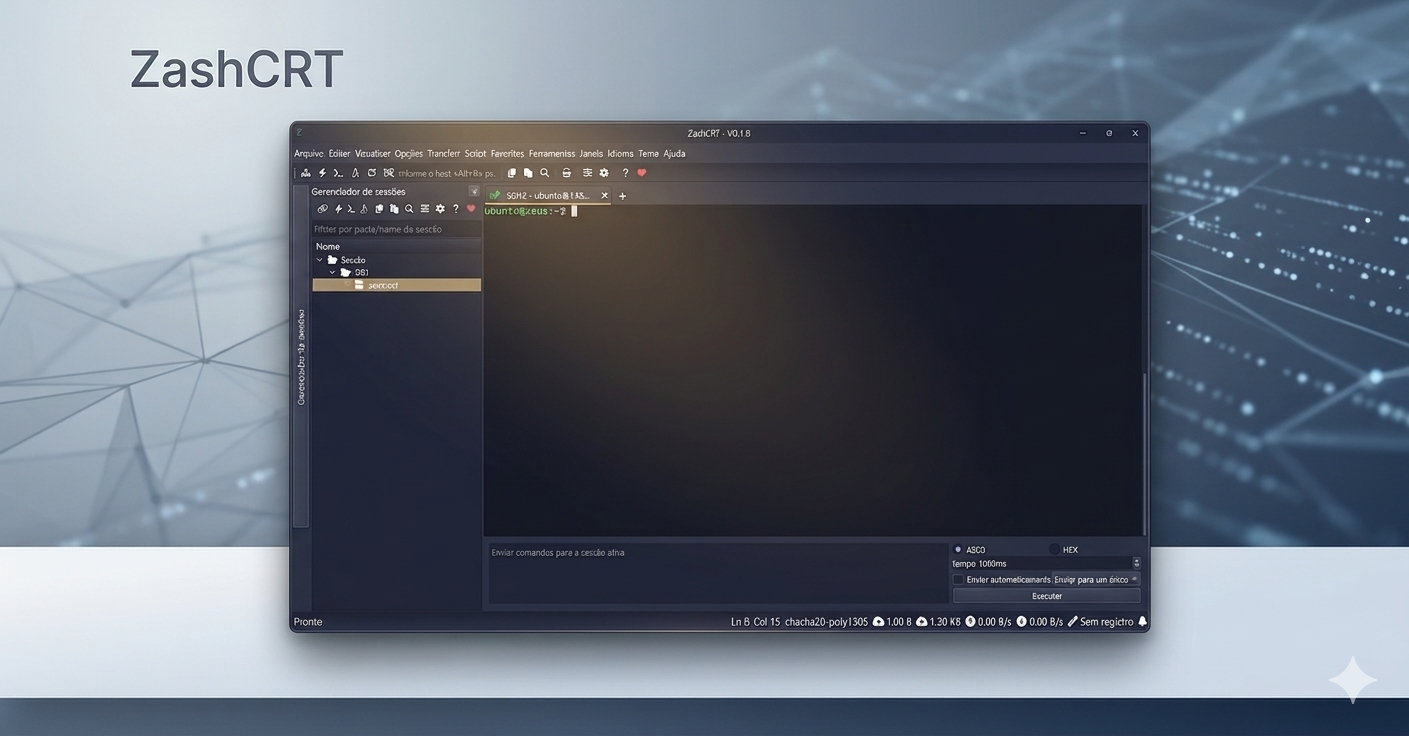Toggle the pin button on the Gerenciador de sessões panel
Screen dimensions: 1409x736
[474, 191]
